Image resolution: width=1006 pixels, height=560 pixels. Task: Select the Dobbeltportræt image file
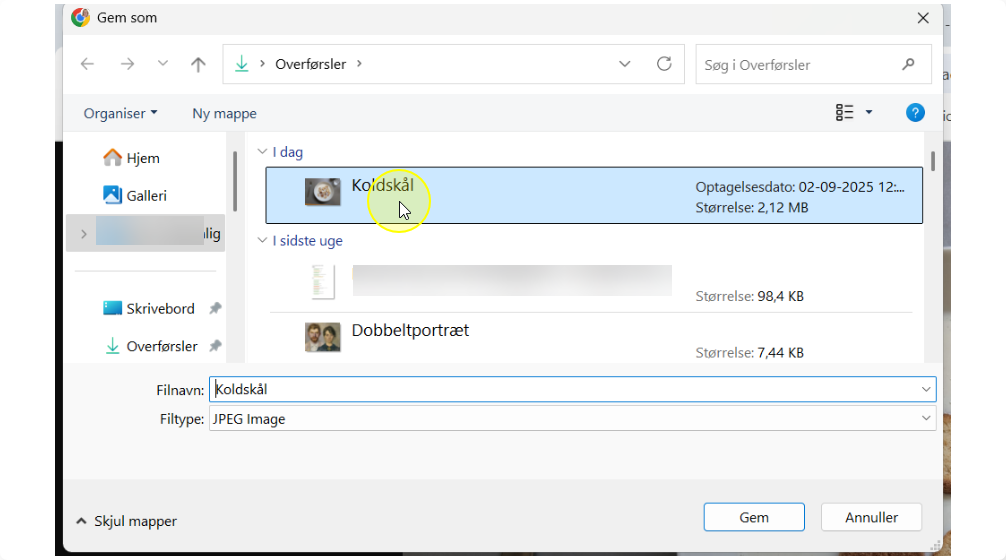[410, 331]
